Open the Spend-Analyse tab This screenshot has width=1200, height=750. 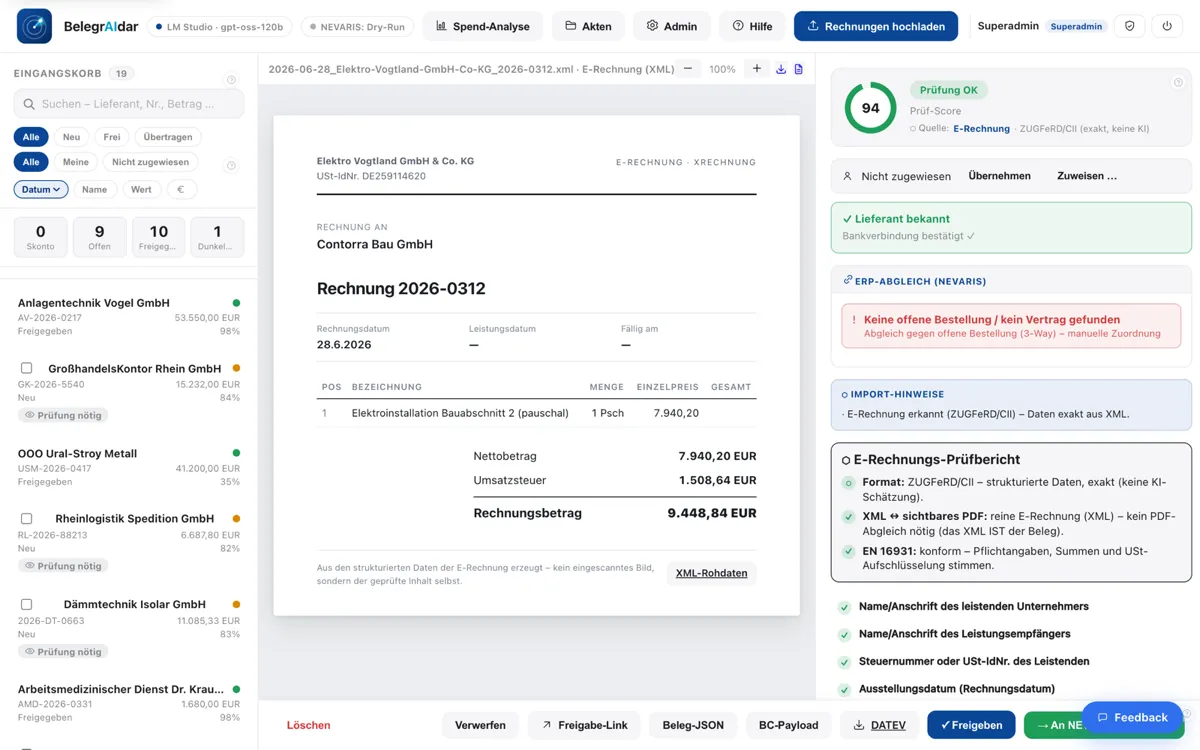pyautogui.click(x=483, y=26)
